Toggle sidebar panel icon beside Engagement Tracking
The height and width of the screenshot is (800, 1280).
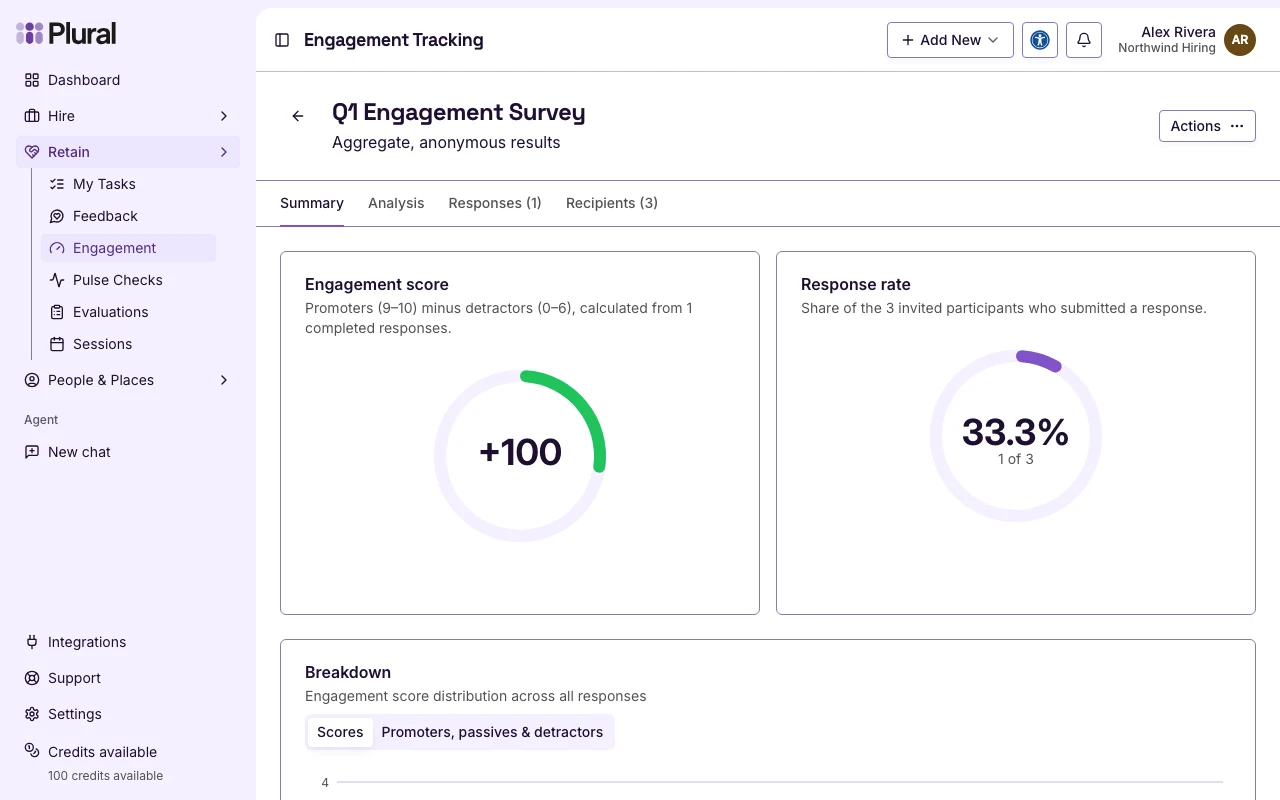pyautogui.click(x=282, y=40)
